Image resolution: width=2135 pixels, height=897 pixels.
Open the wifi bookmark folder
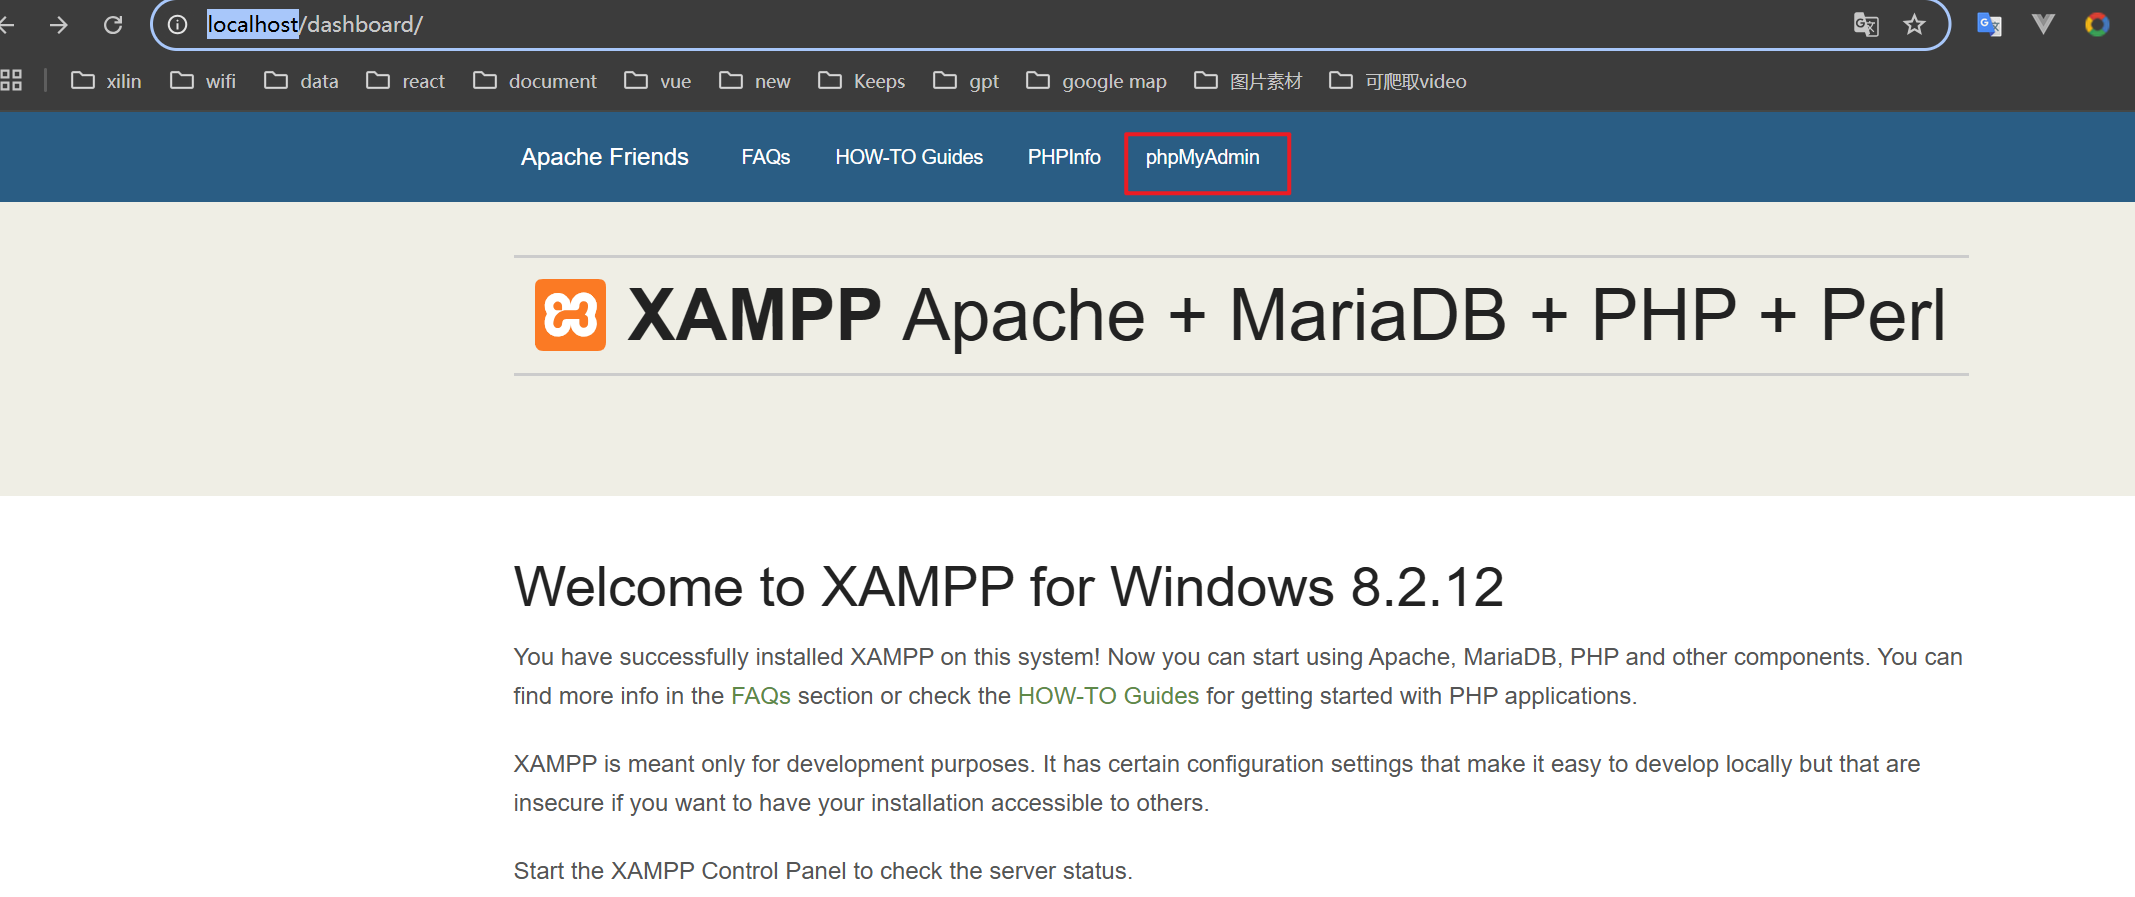coord(203,80)
